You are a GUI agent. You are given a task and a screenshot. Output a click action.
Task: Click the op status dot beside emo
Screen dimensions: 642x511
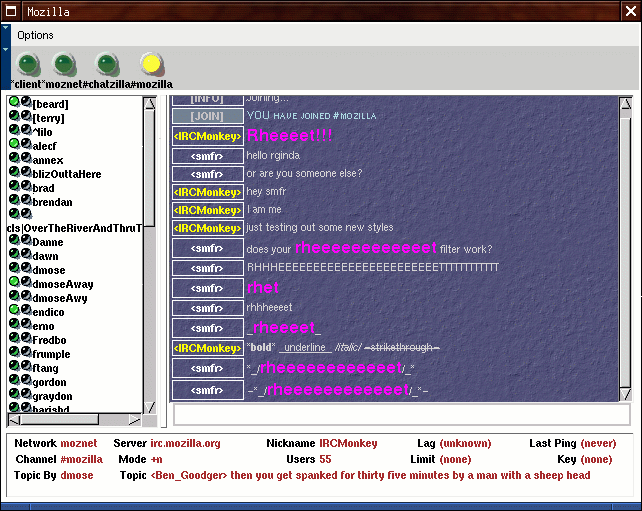click(x=14, y=324)
